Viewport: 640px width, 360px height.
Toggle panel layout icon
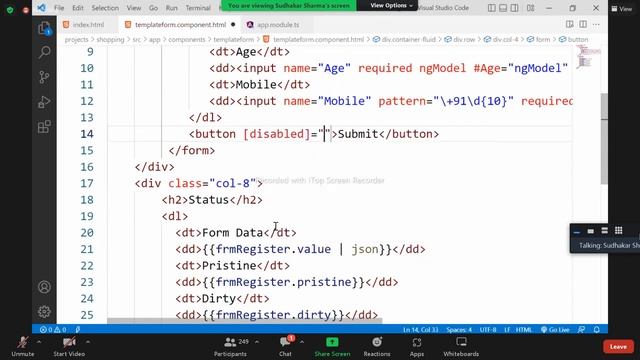503,8
